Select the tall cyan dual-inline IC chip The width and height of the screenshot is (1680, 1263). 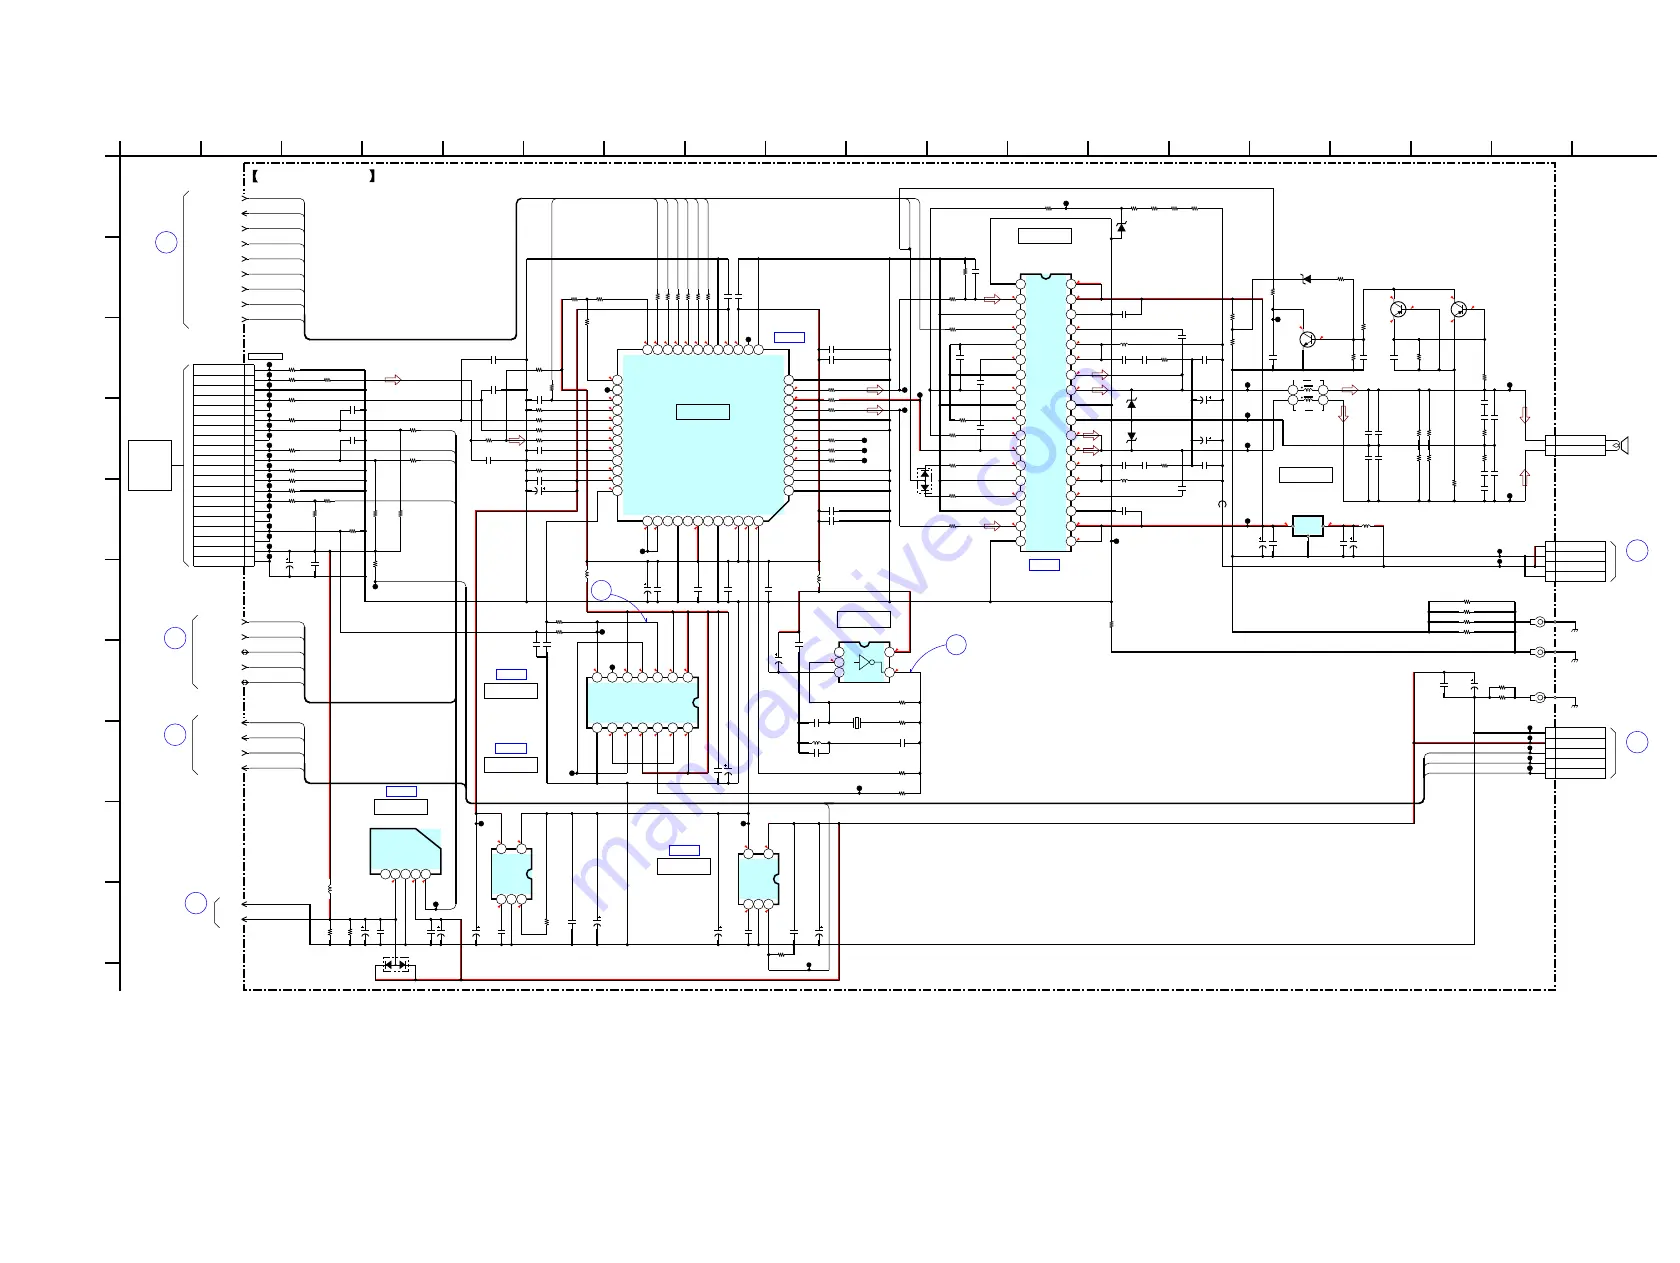click(1046, 411)
